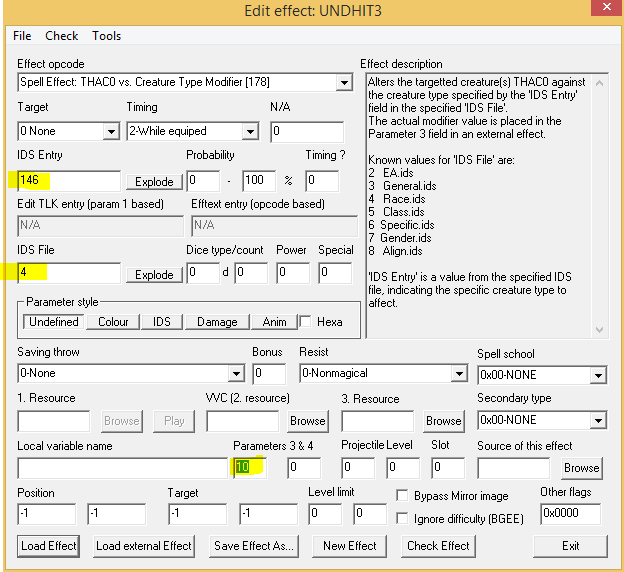Screen dimensions: 624x572
Task: Click the saving throw Bonus field
Action: coord(269,374)
